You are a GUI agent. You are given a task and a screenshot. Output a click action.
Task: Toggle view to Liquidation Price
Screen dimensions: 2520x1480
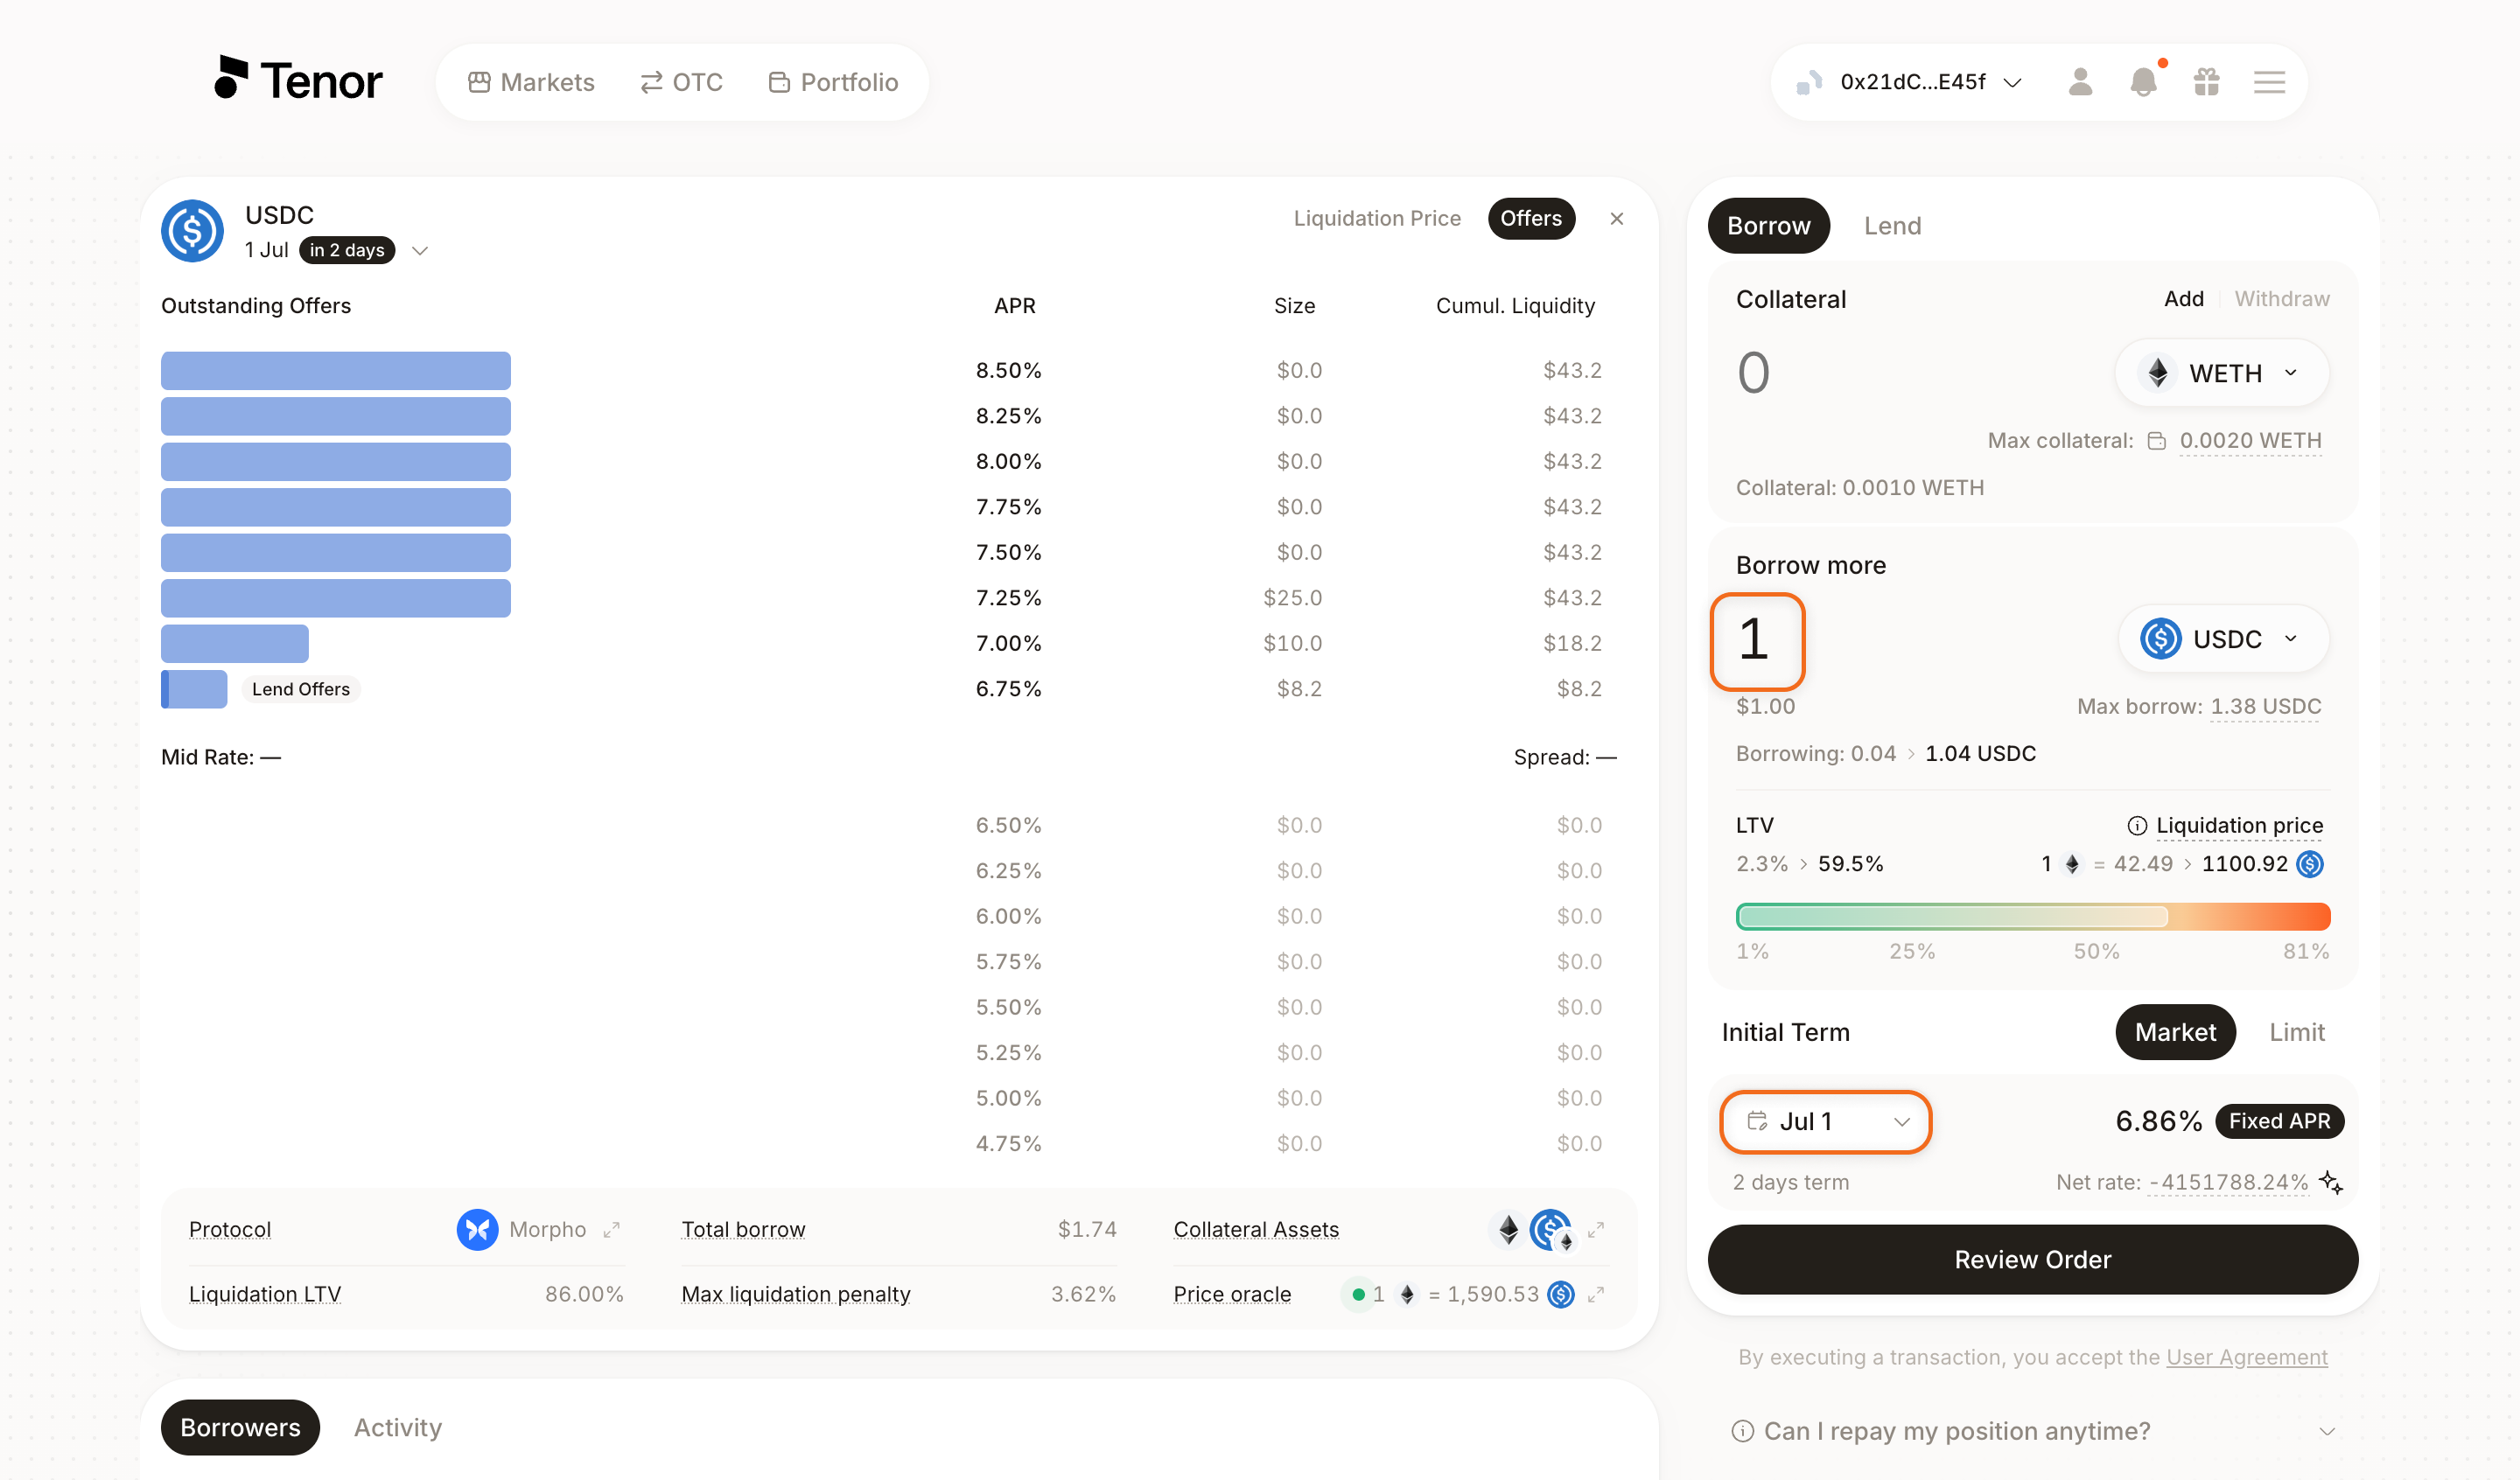(1377, 218)
